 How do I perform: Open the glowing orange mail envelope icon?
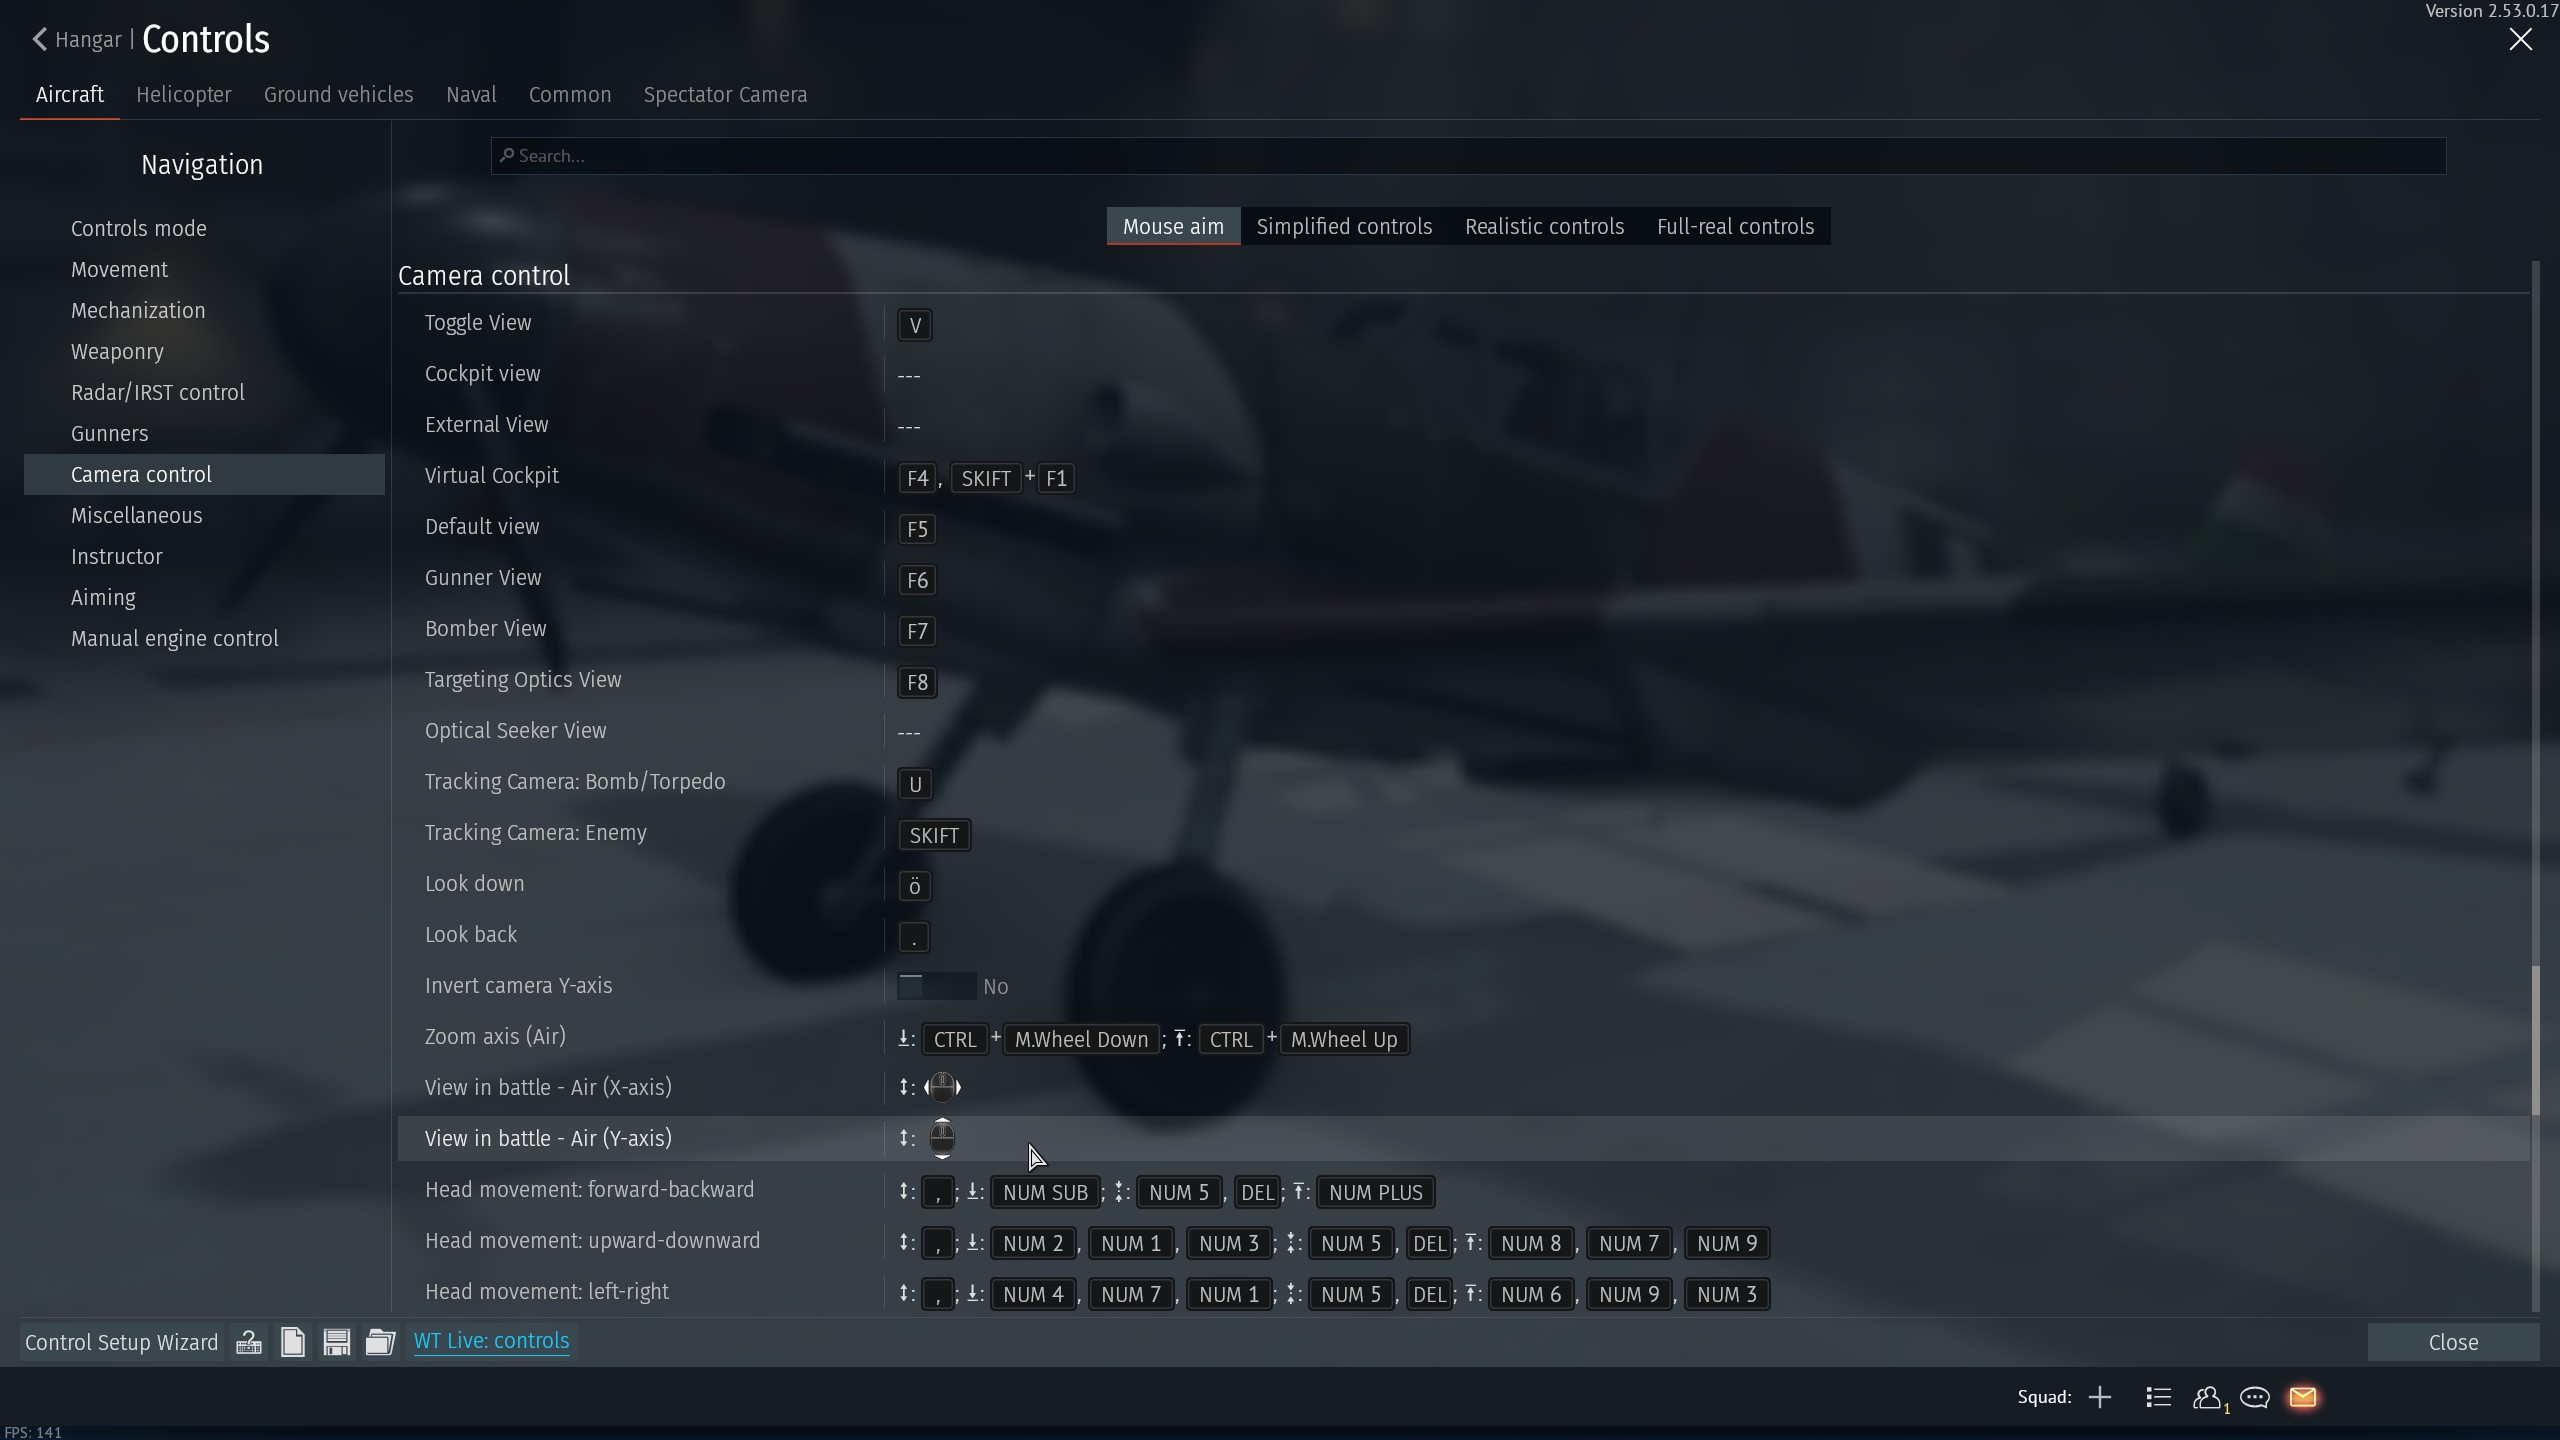pos(2303,1397)
